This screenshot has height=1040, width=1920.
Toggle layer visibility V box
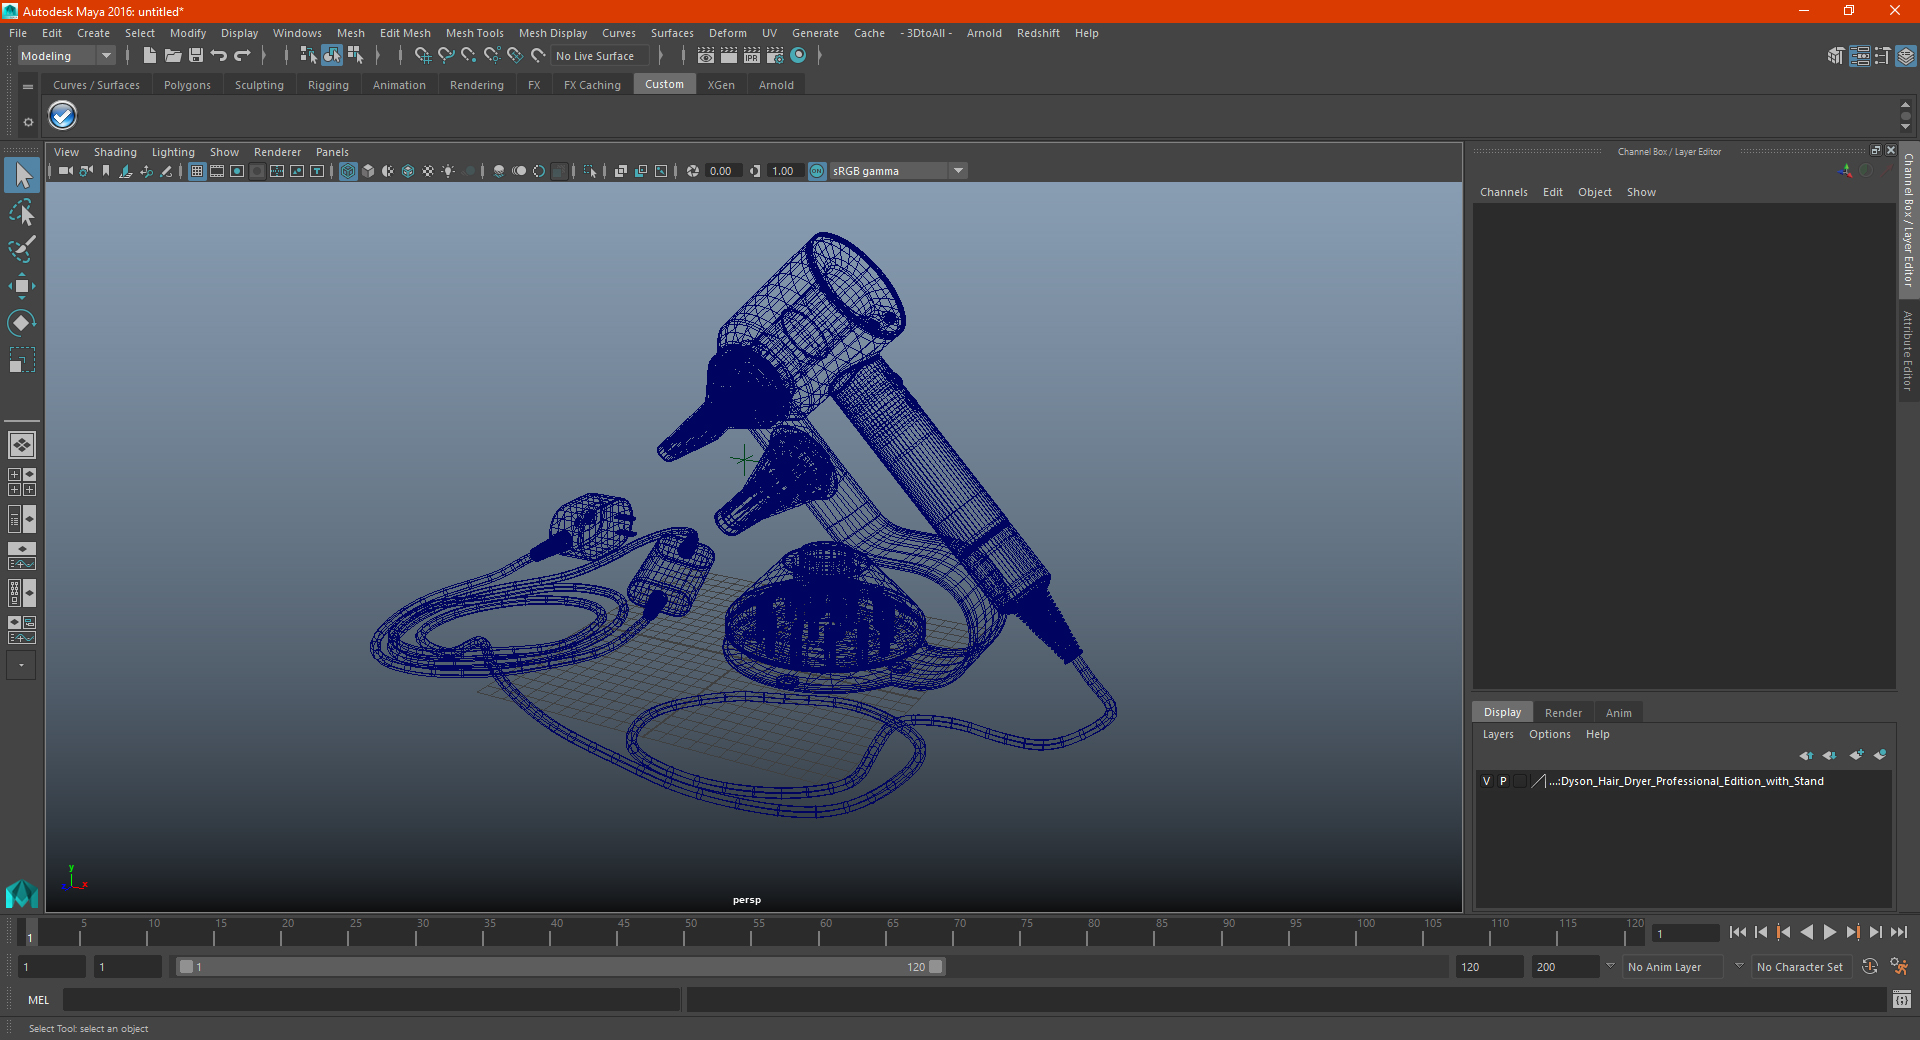(1486, 781)
